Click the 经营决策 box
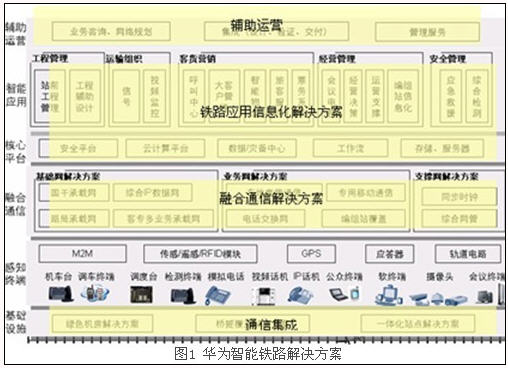The image size is (508, 368). 353,96
